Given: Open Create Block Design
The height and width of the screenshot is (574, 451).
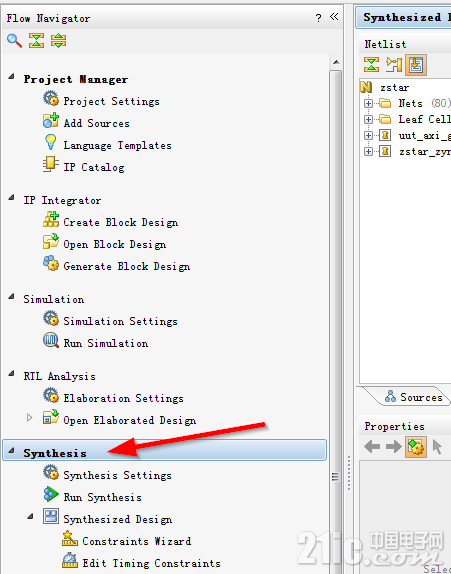Looking at the screenshot, I should [120, 223].
